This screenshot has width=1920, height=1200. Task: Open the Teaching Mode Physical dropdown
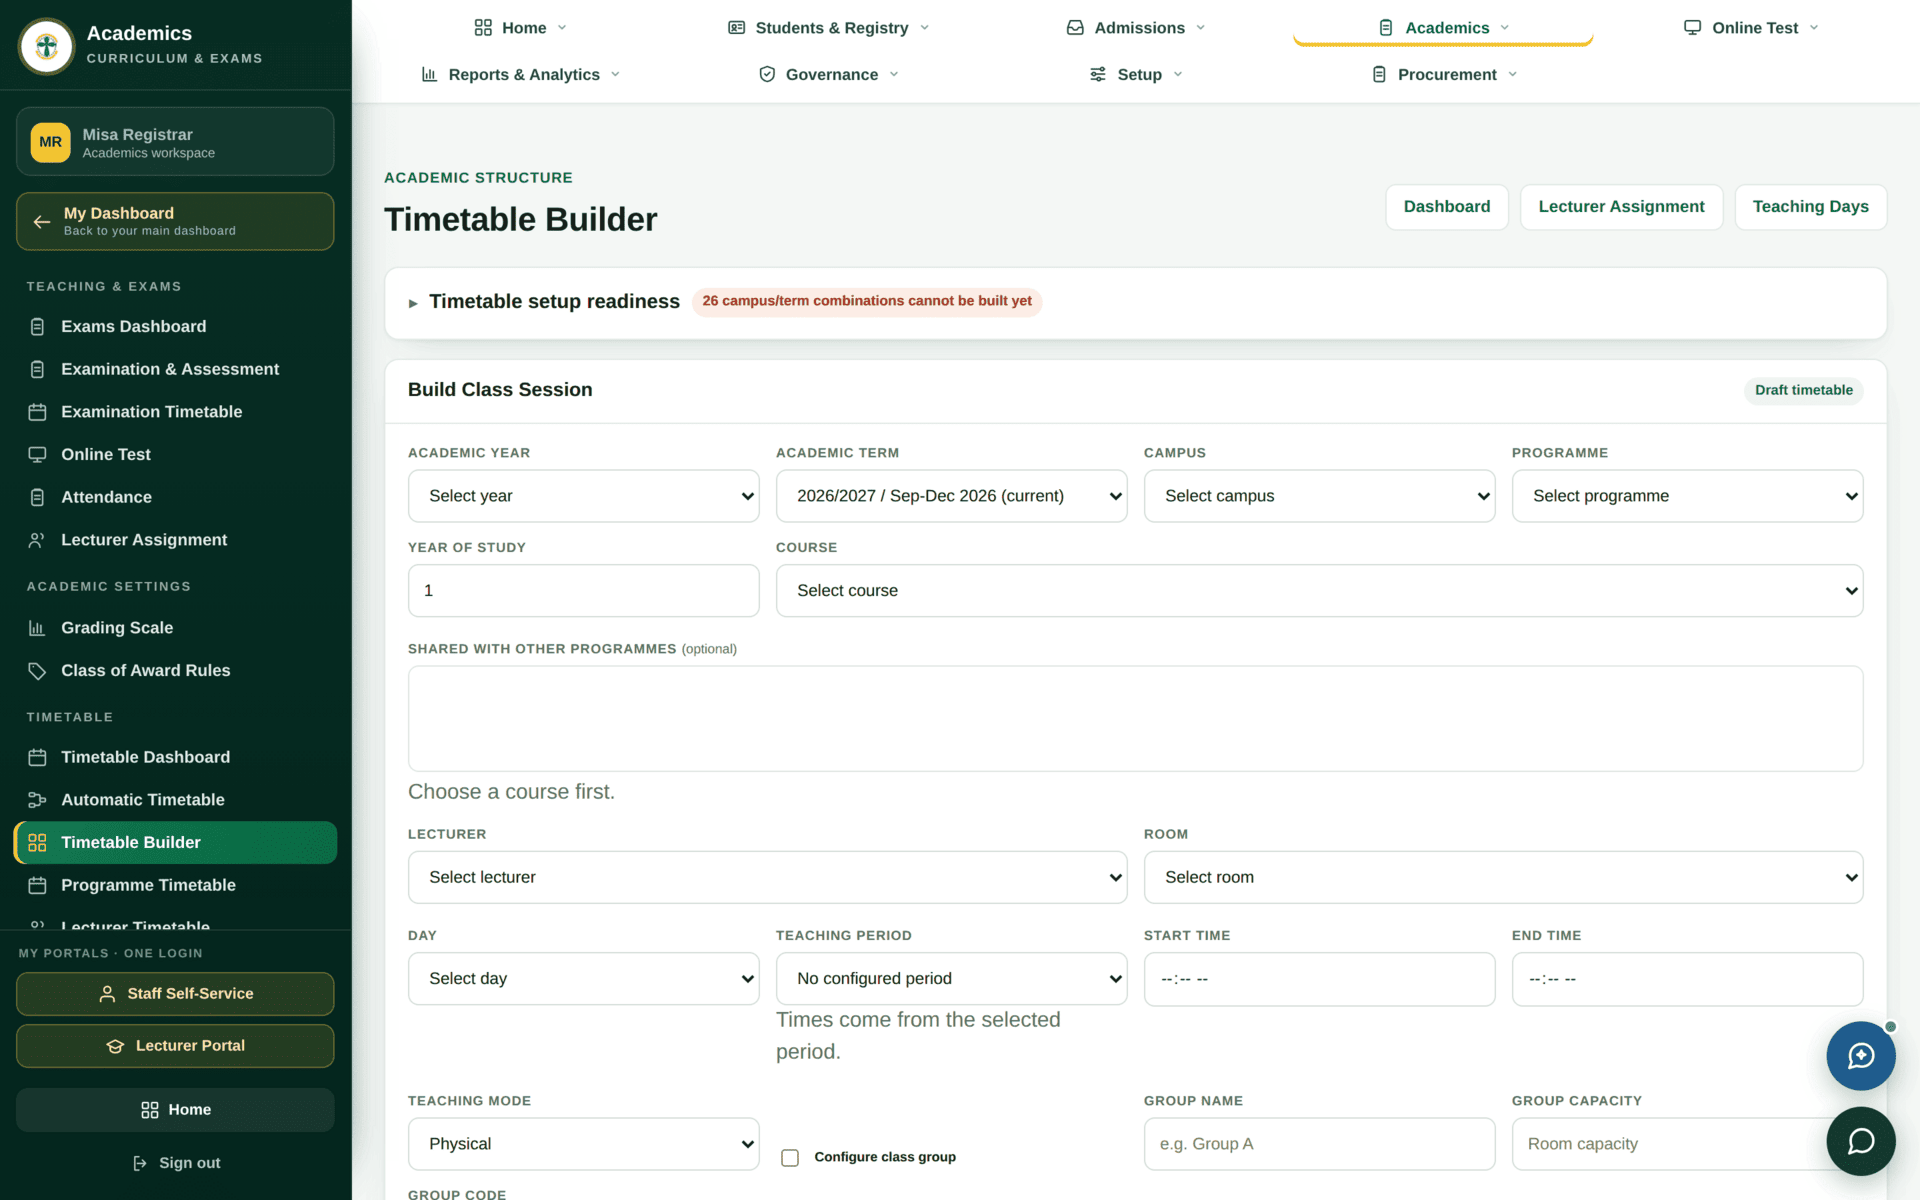click(x=583, y=1144)
